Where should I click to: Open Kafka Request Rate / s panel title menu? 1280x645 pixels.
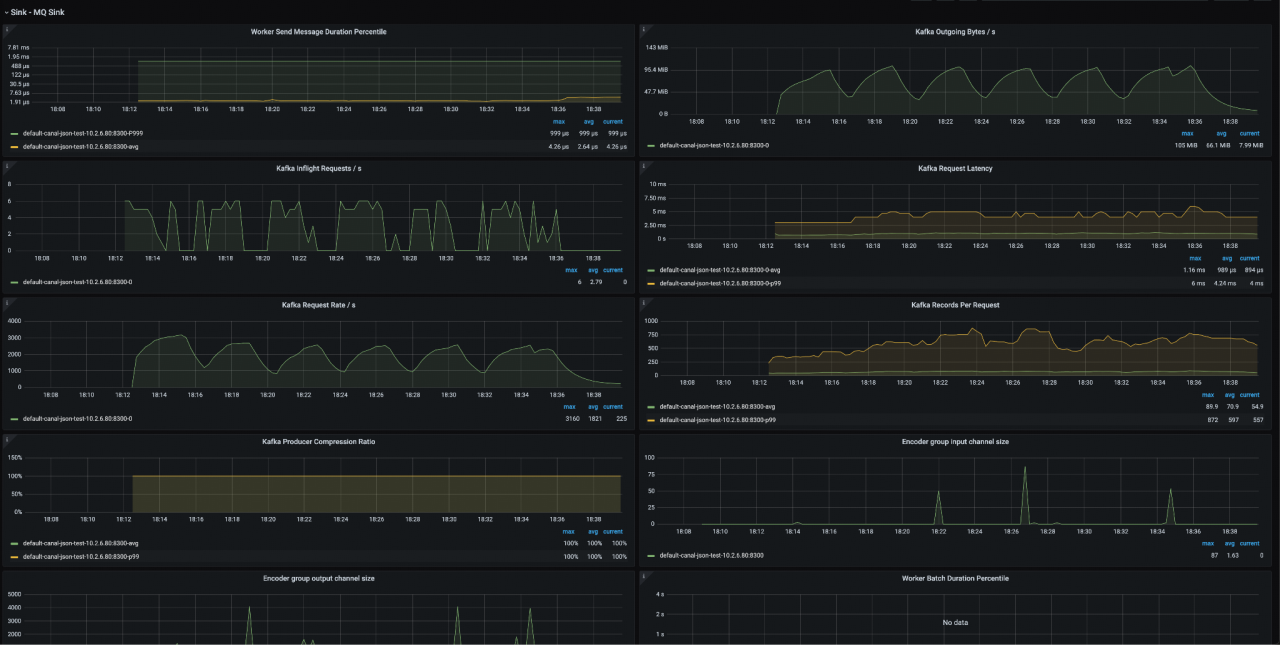pyautogui.click(x=318, y=305)
